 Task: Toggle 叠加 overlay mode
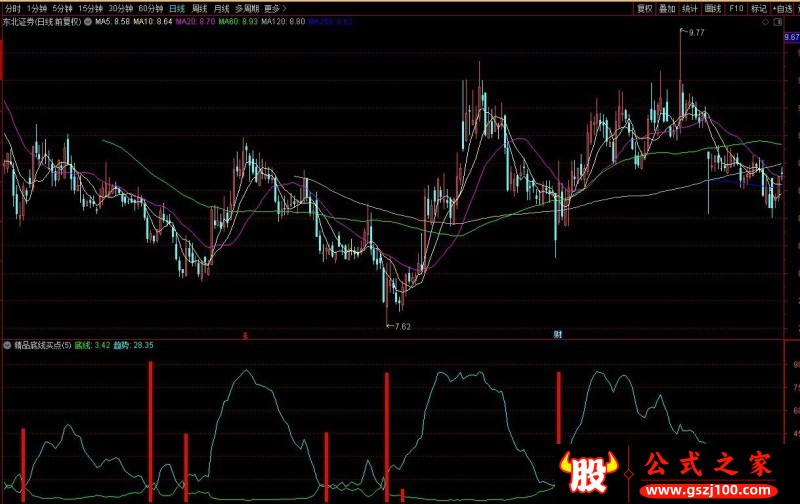(x=667, y=7)
